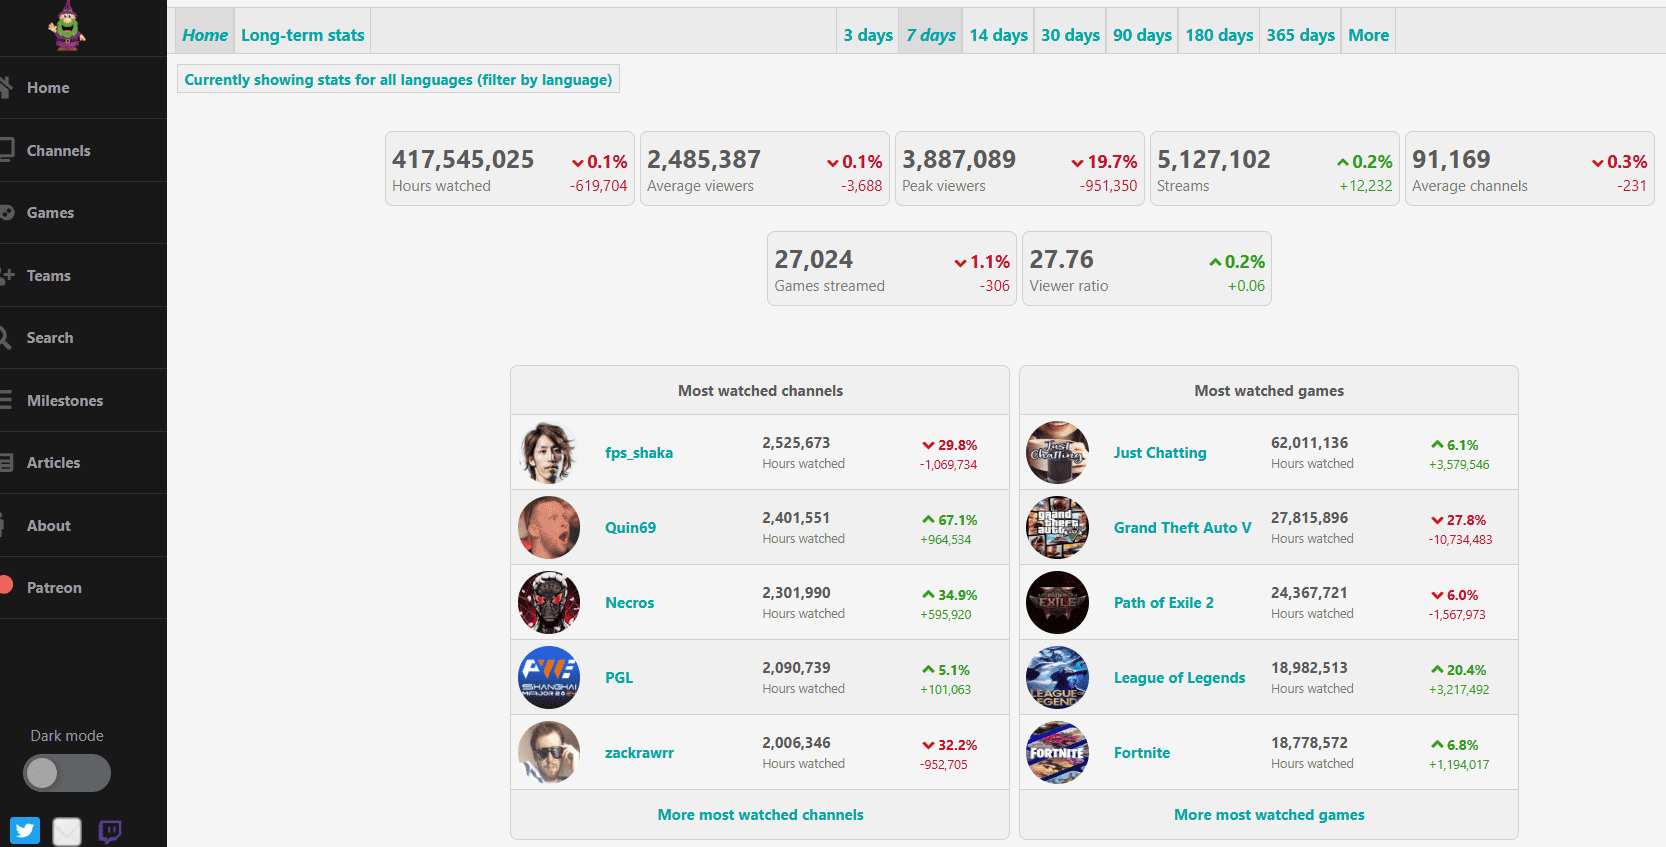Click the fps_shaka channel avatar

(x=549, y=452)
